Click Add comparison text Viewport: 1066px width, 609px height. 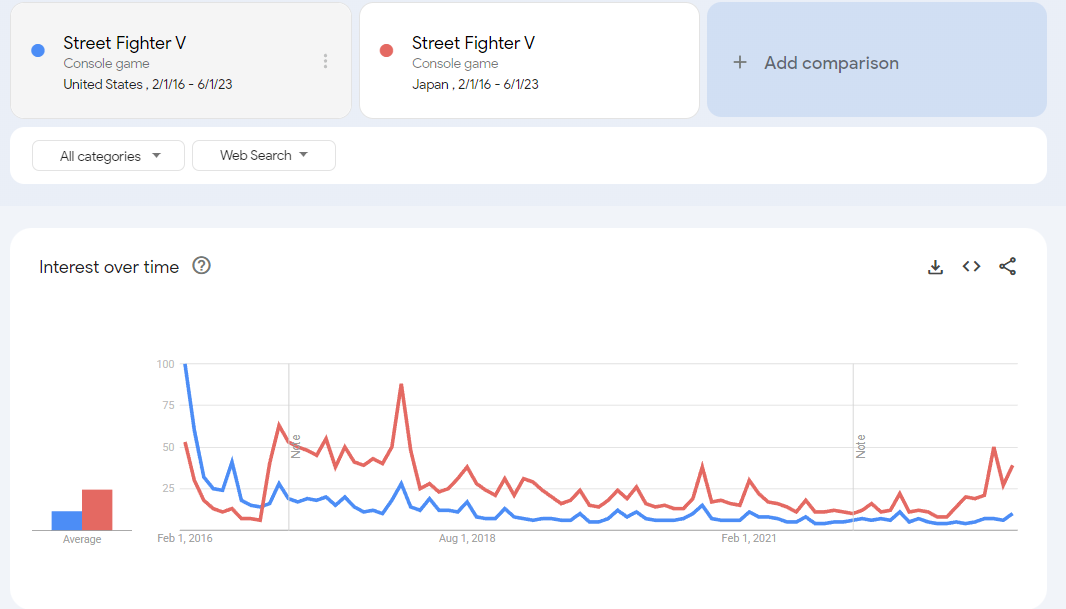coord(831,63)
